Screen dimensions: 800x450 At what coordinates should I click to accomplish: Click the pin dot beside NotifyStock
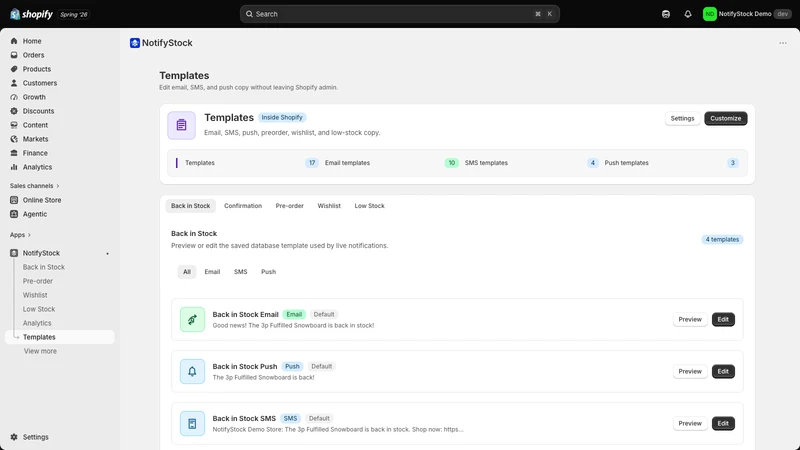(107, 254)
